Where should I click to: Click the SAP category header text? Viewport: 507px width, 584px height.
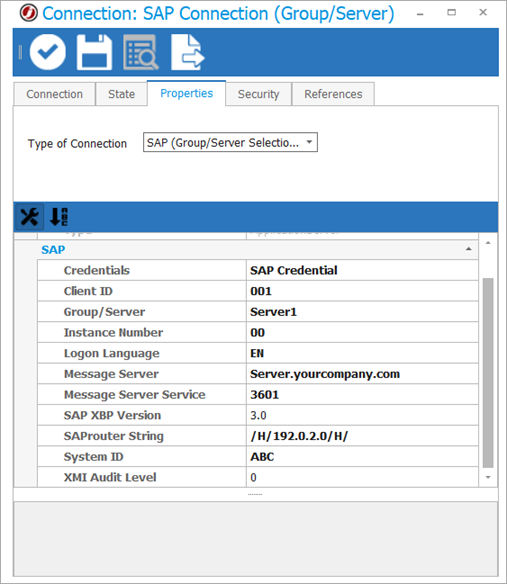(x=53, y=250)
